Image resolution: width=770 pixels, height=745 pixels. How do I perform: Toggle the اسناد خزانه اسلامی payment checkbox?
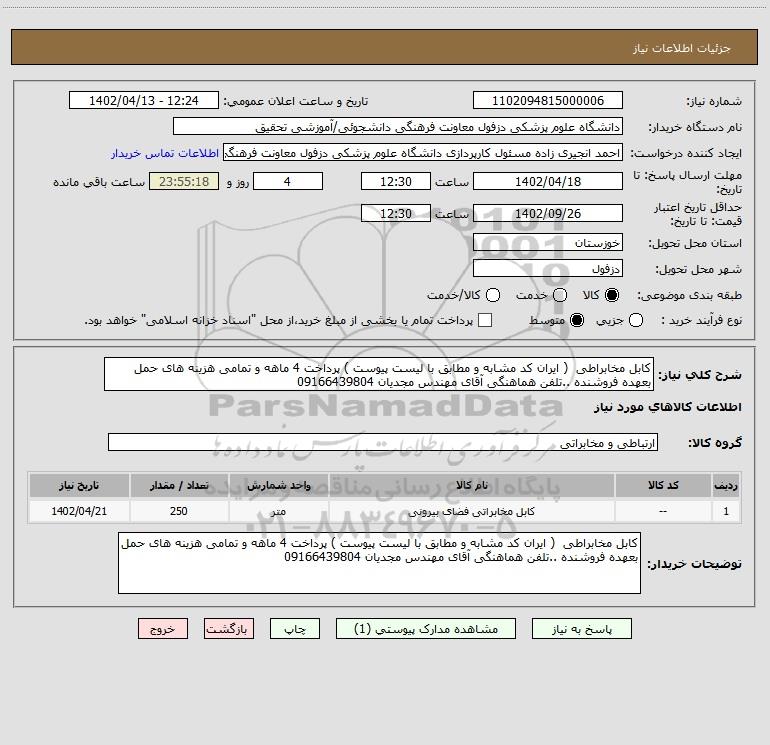click(485, 320)
